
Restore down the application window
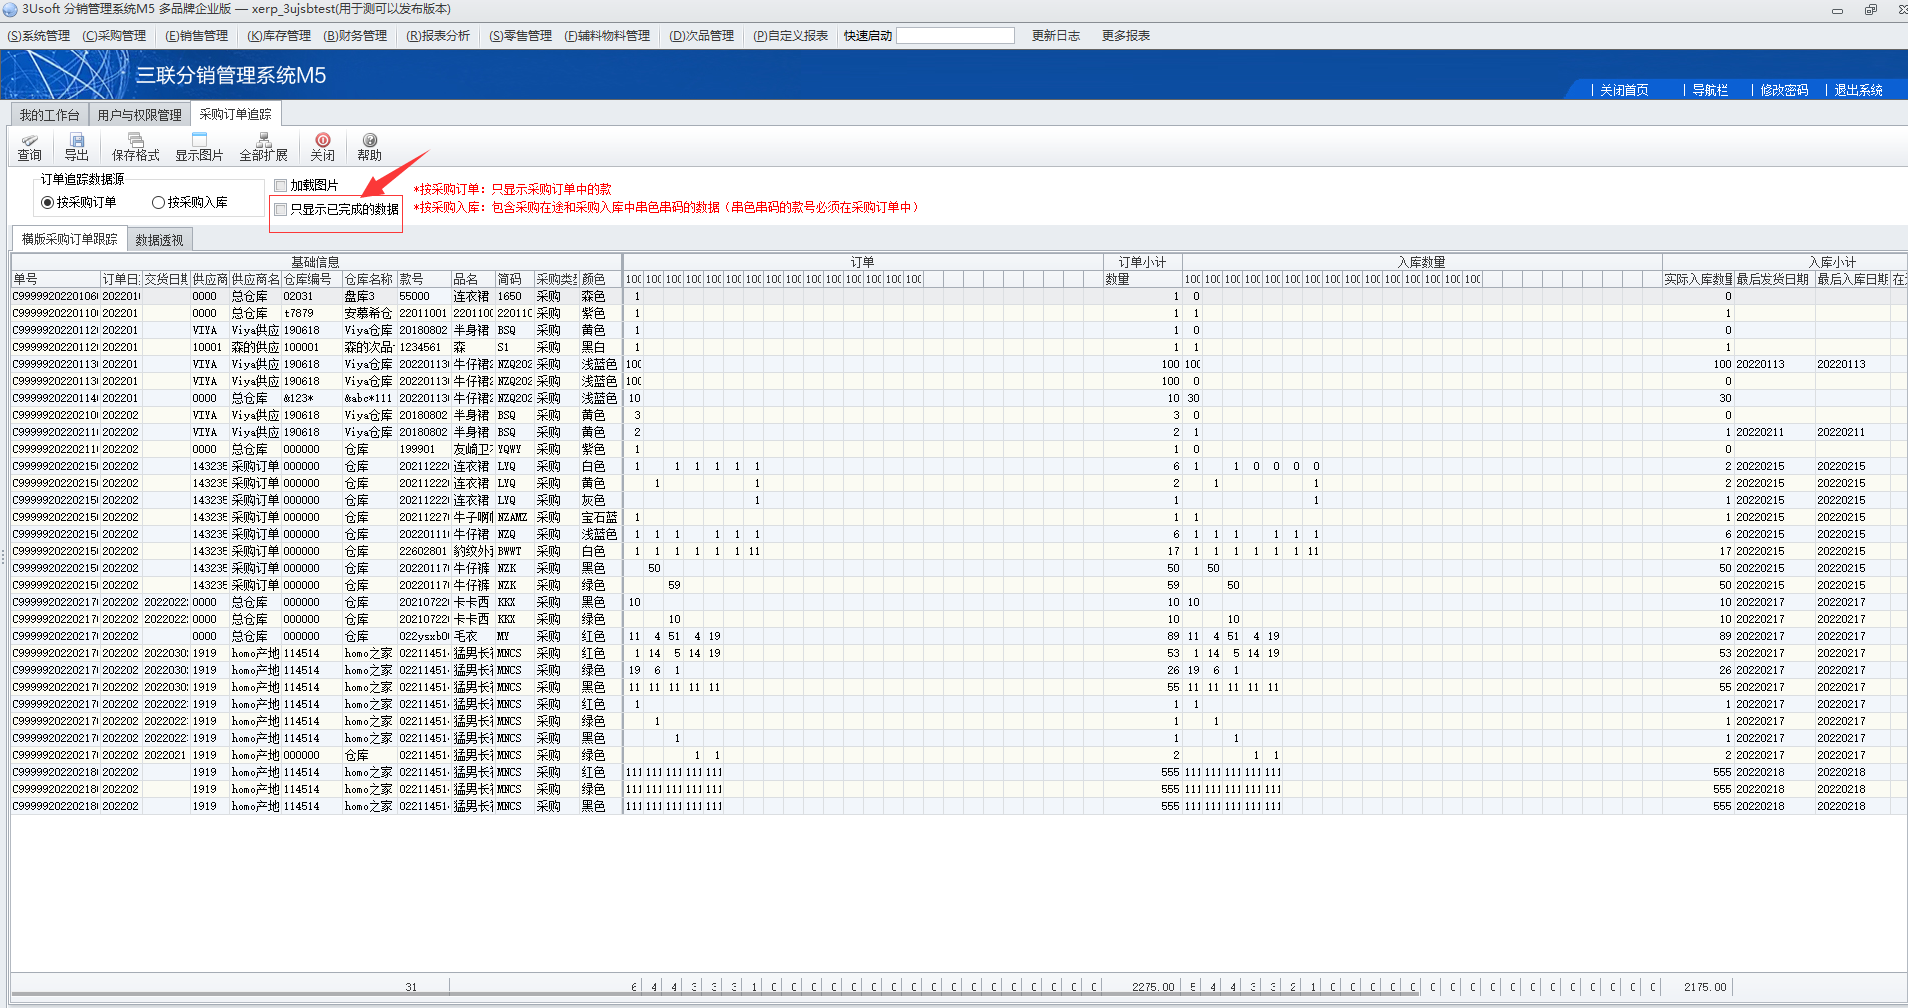click(x=1870, y=10)
